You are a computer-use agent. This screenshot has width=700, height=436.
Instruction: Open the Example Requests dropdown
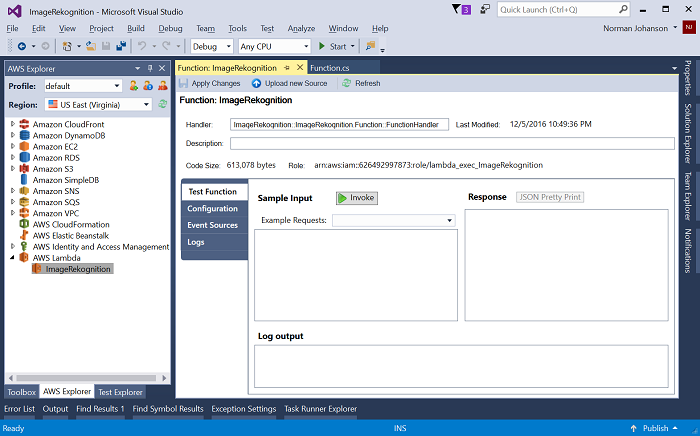click(x=449, y=220)
